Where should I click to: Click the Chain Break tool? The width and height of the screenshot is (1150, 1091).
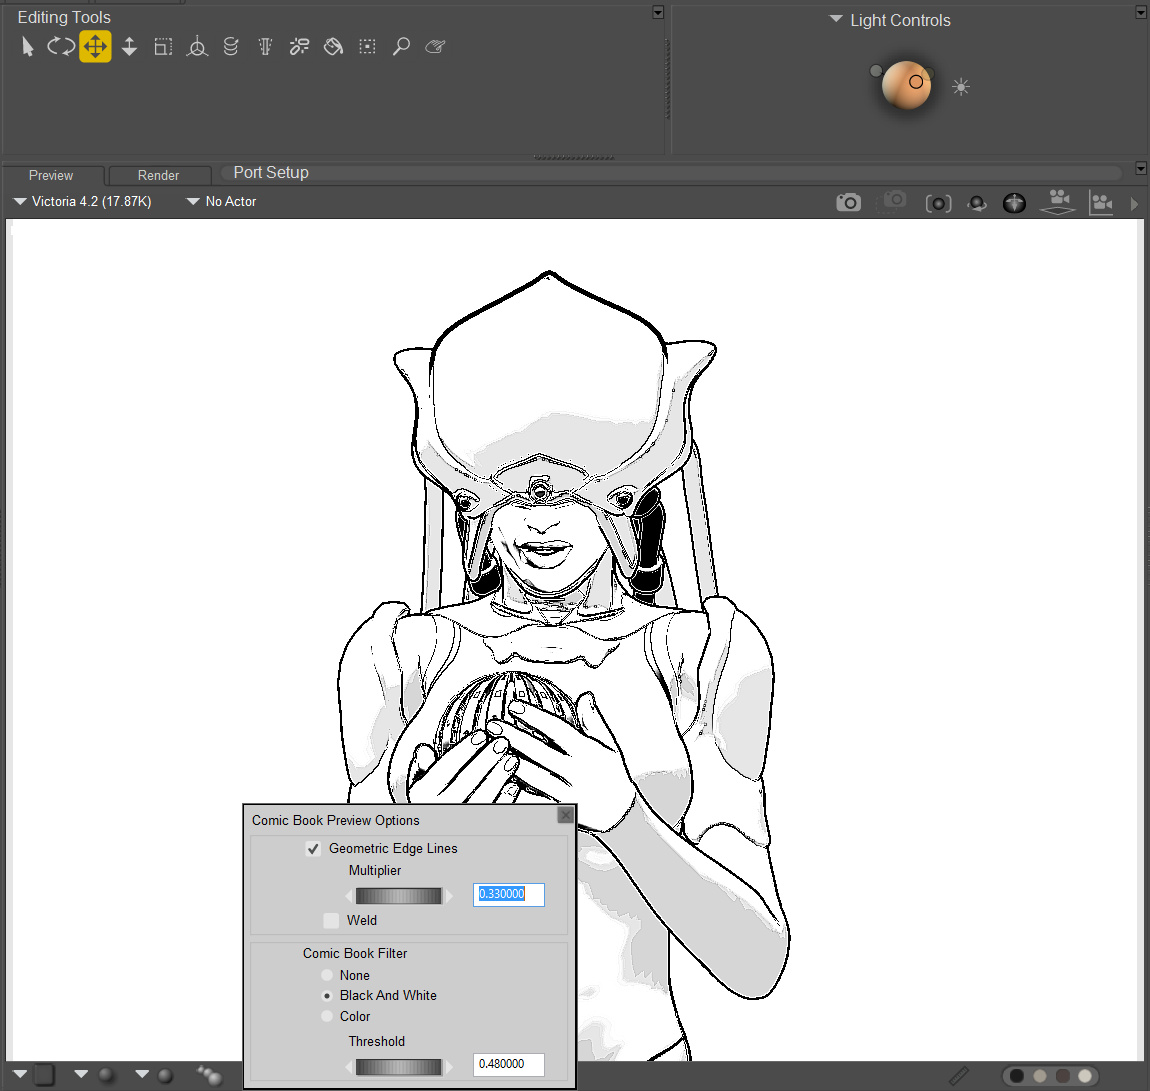tap(299, 46)
